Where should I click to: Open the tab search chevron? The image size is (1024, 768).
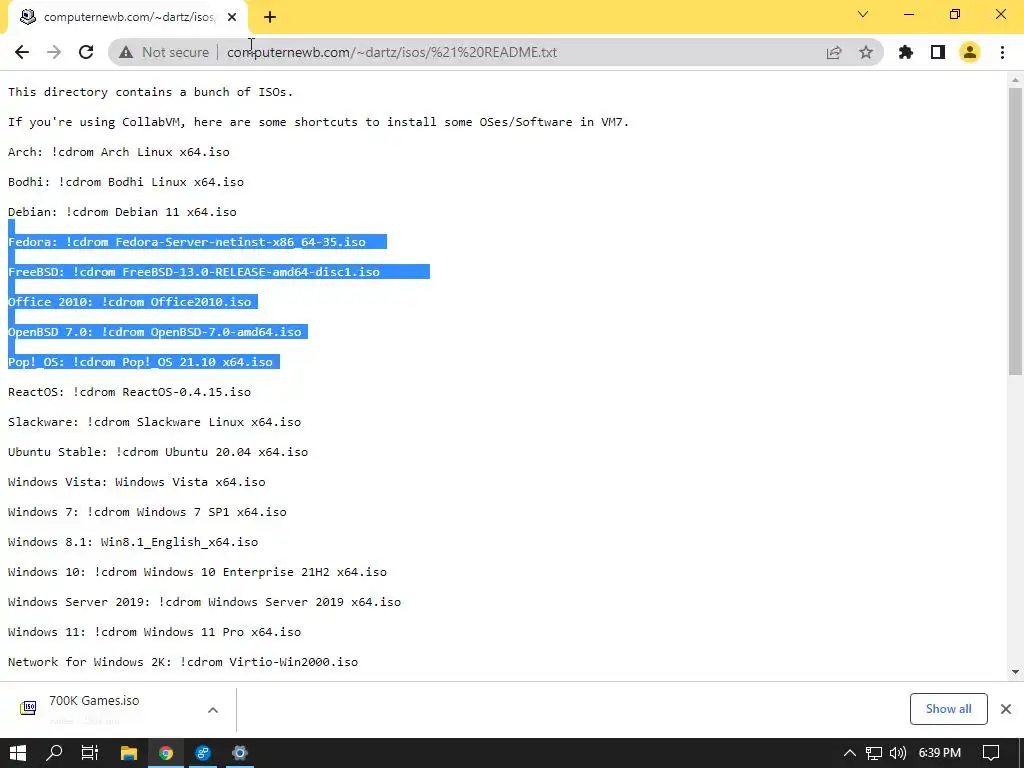pyautogui.click(x=863, y=14)
